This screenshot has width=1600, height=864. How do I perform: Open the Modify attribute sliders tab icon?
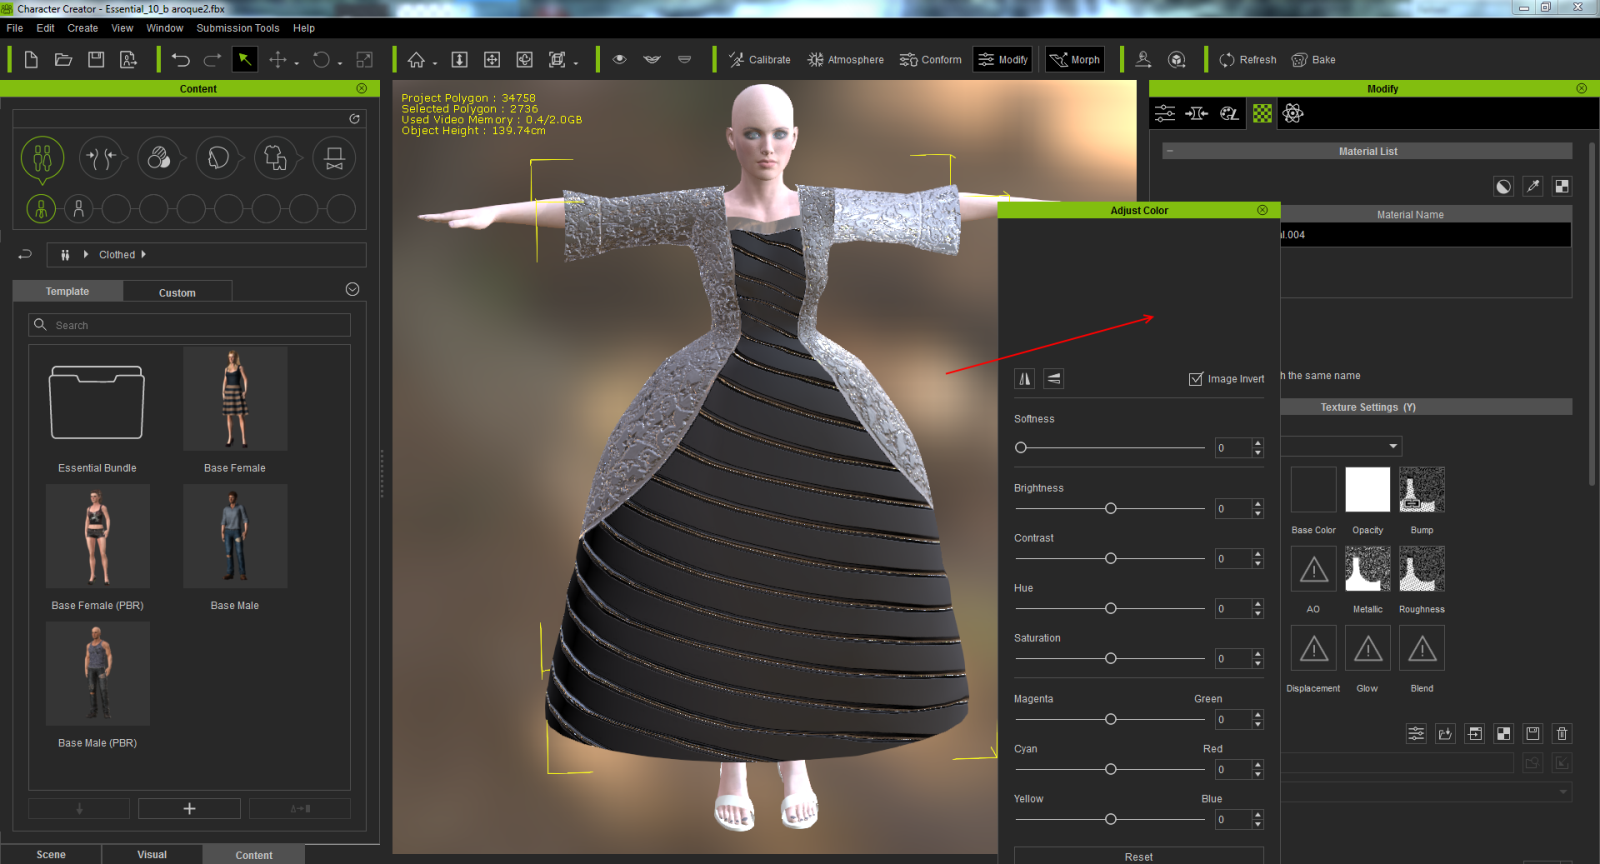pos(1165,114)
